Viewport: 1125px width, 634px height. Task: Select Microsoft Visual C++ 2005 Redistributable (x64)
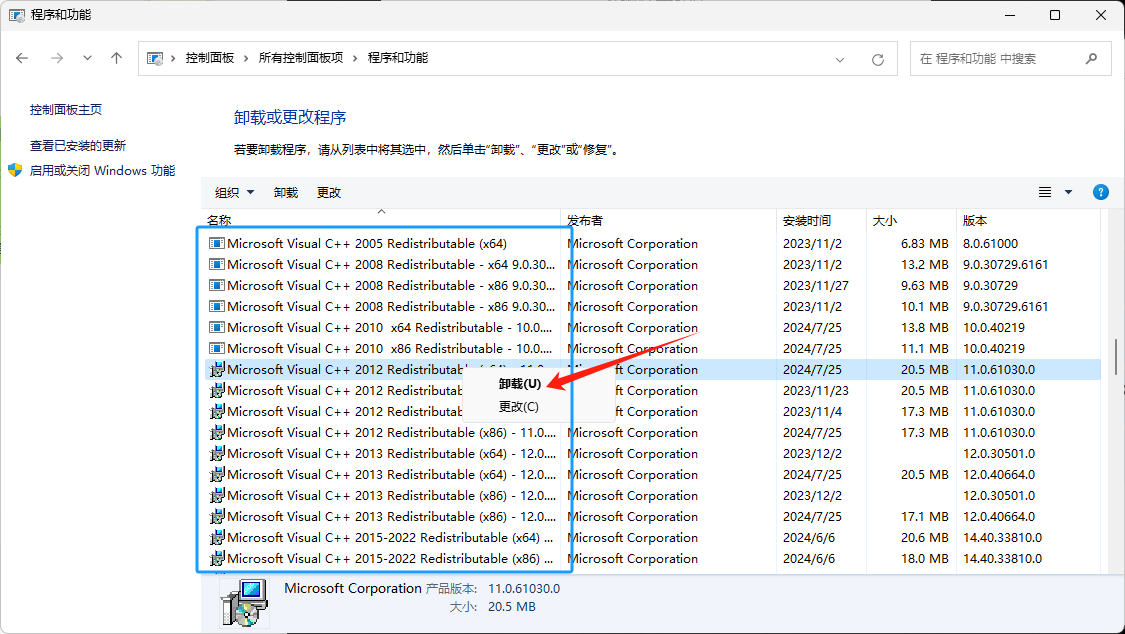(367, 243)
